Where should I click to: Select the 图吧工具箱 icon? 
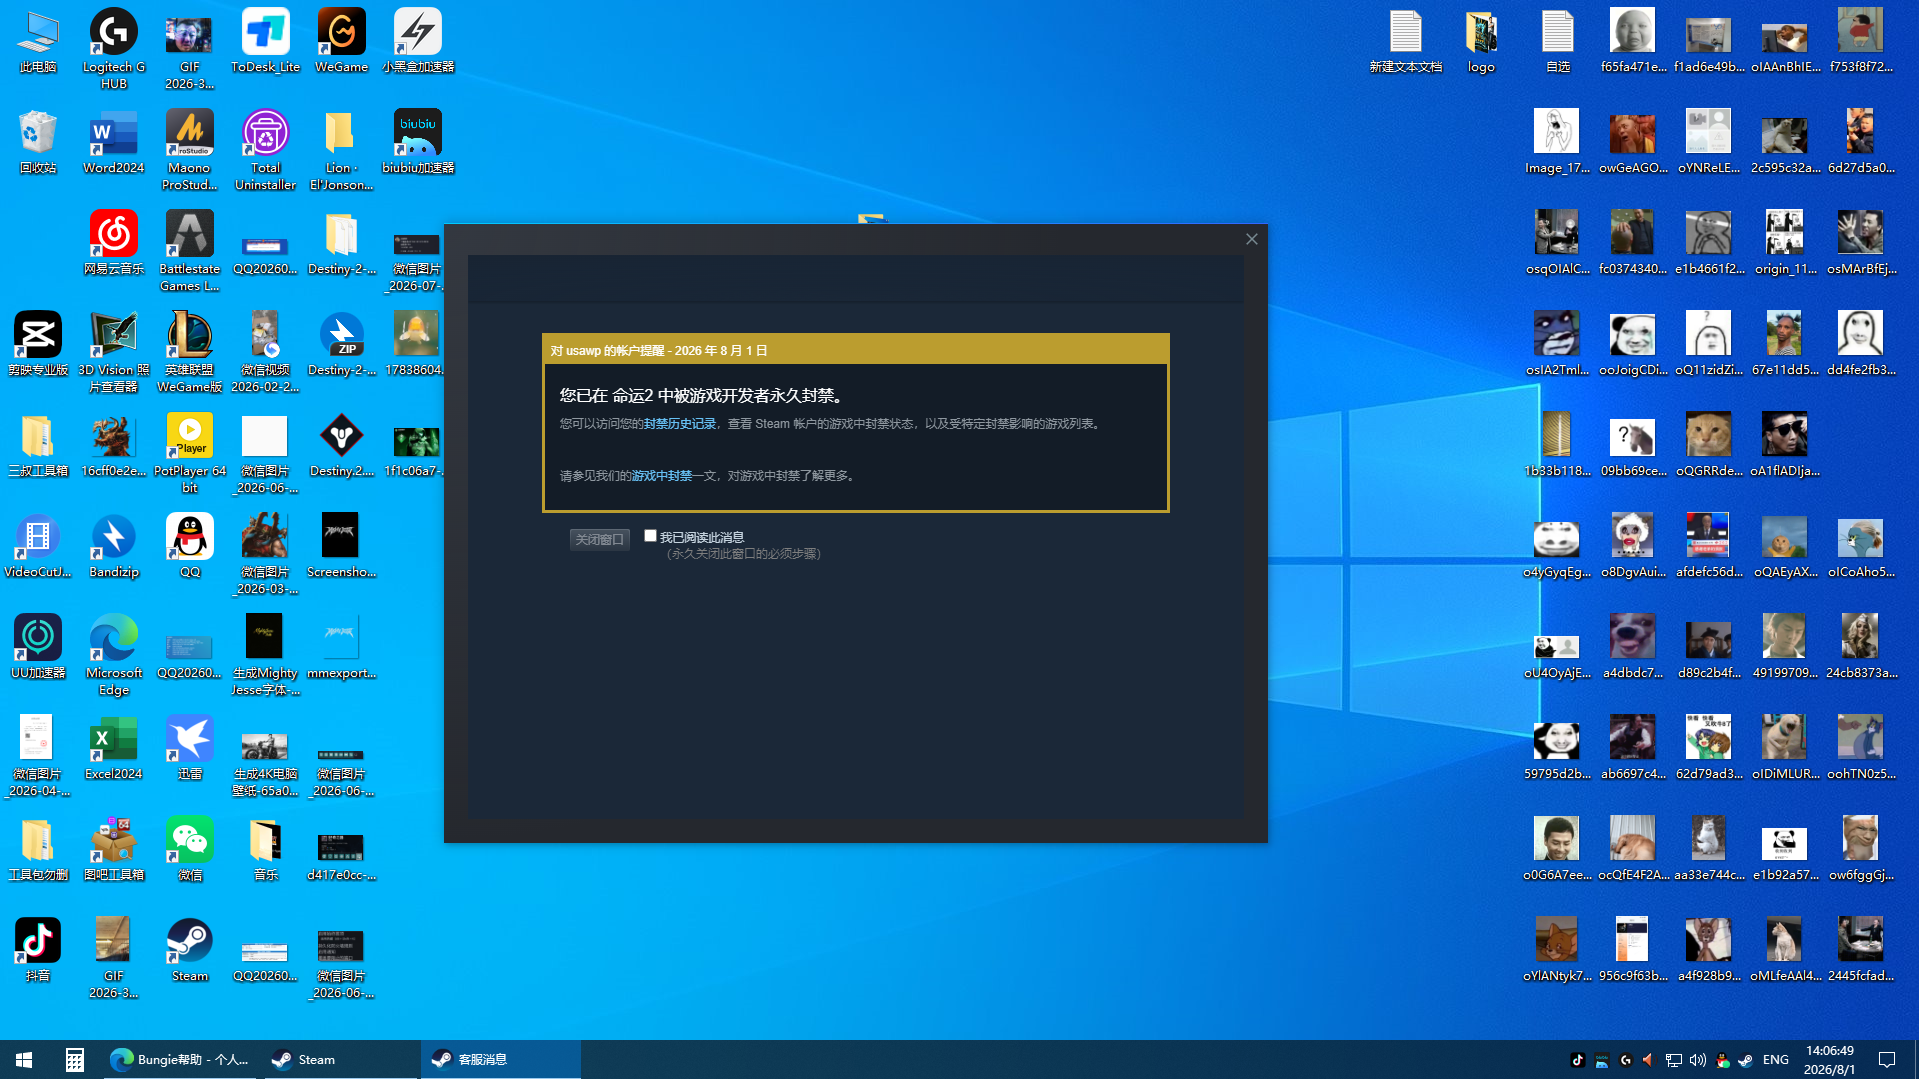[x=114, y=850]
